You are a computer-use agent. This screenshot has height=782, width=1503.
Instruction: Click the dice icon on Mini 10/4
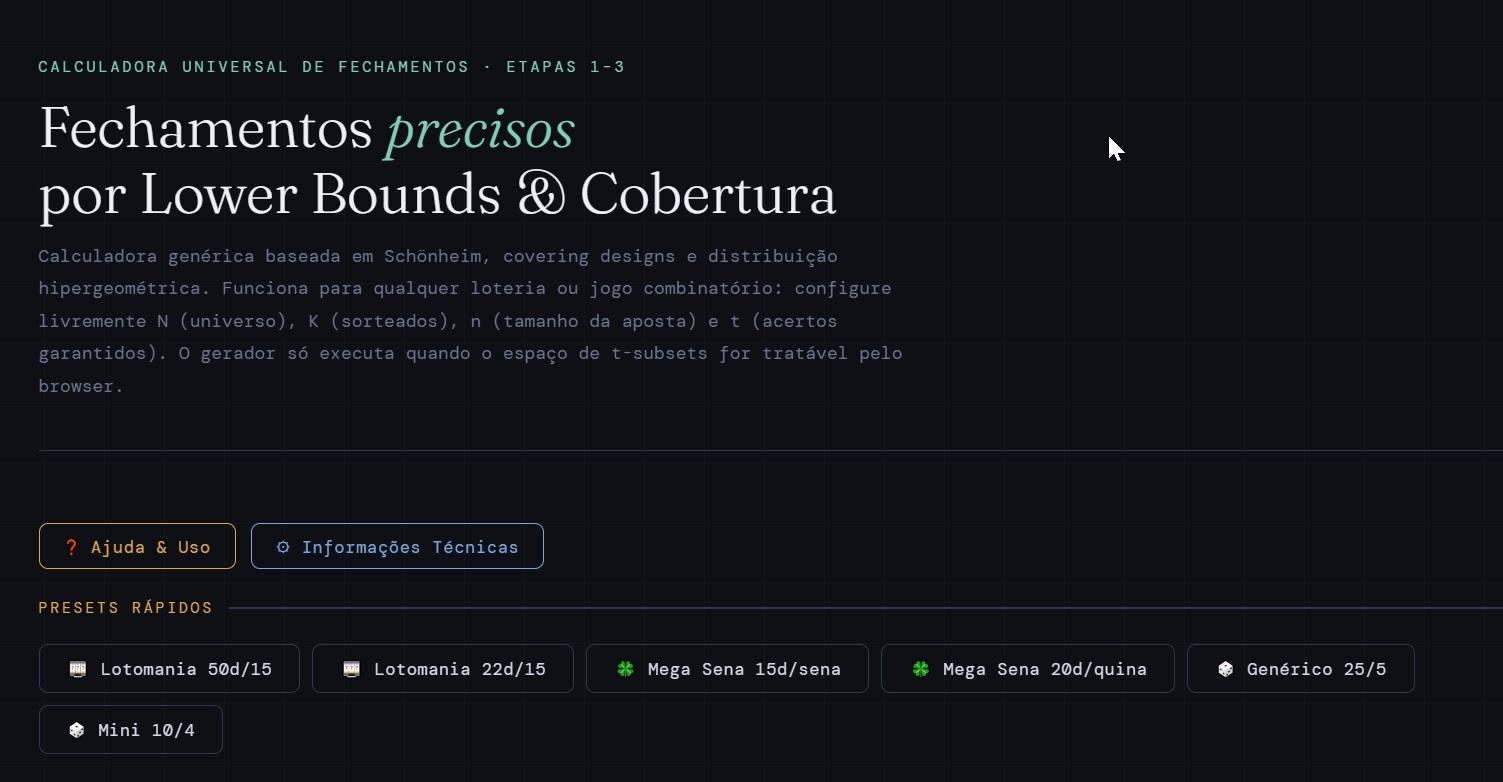(76, 730)
